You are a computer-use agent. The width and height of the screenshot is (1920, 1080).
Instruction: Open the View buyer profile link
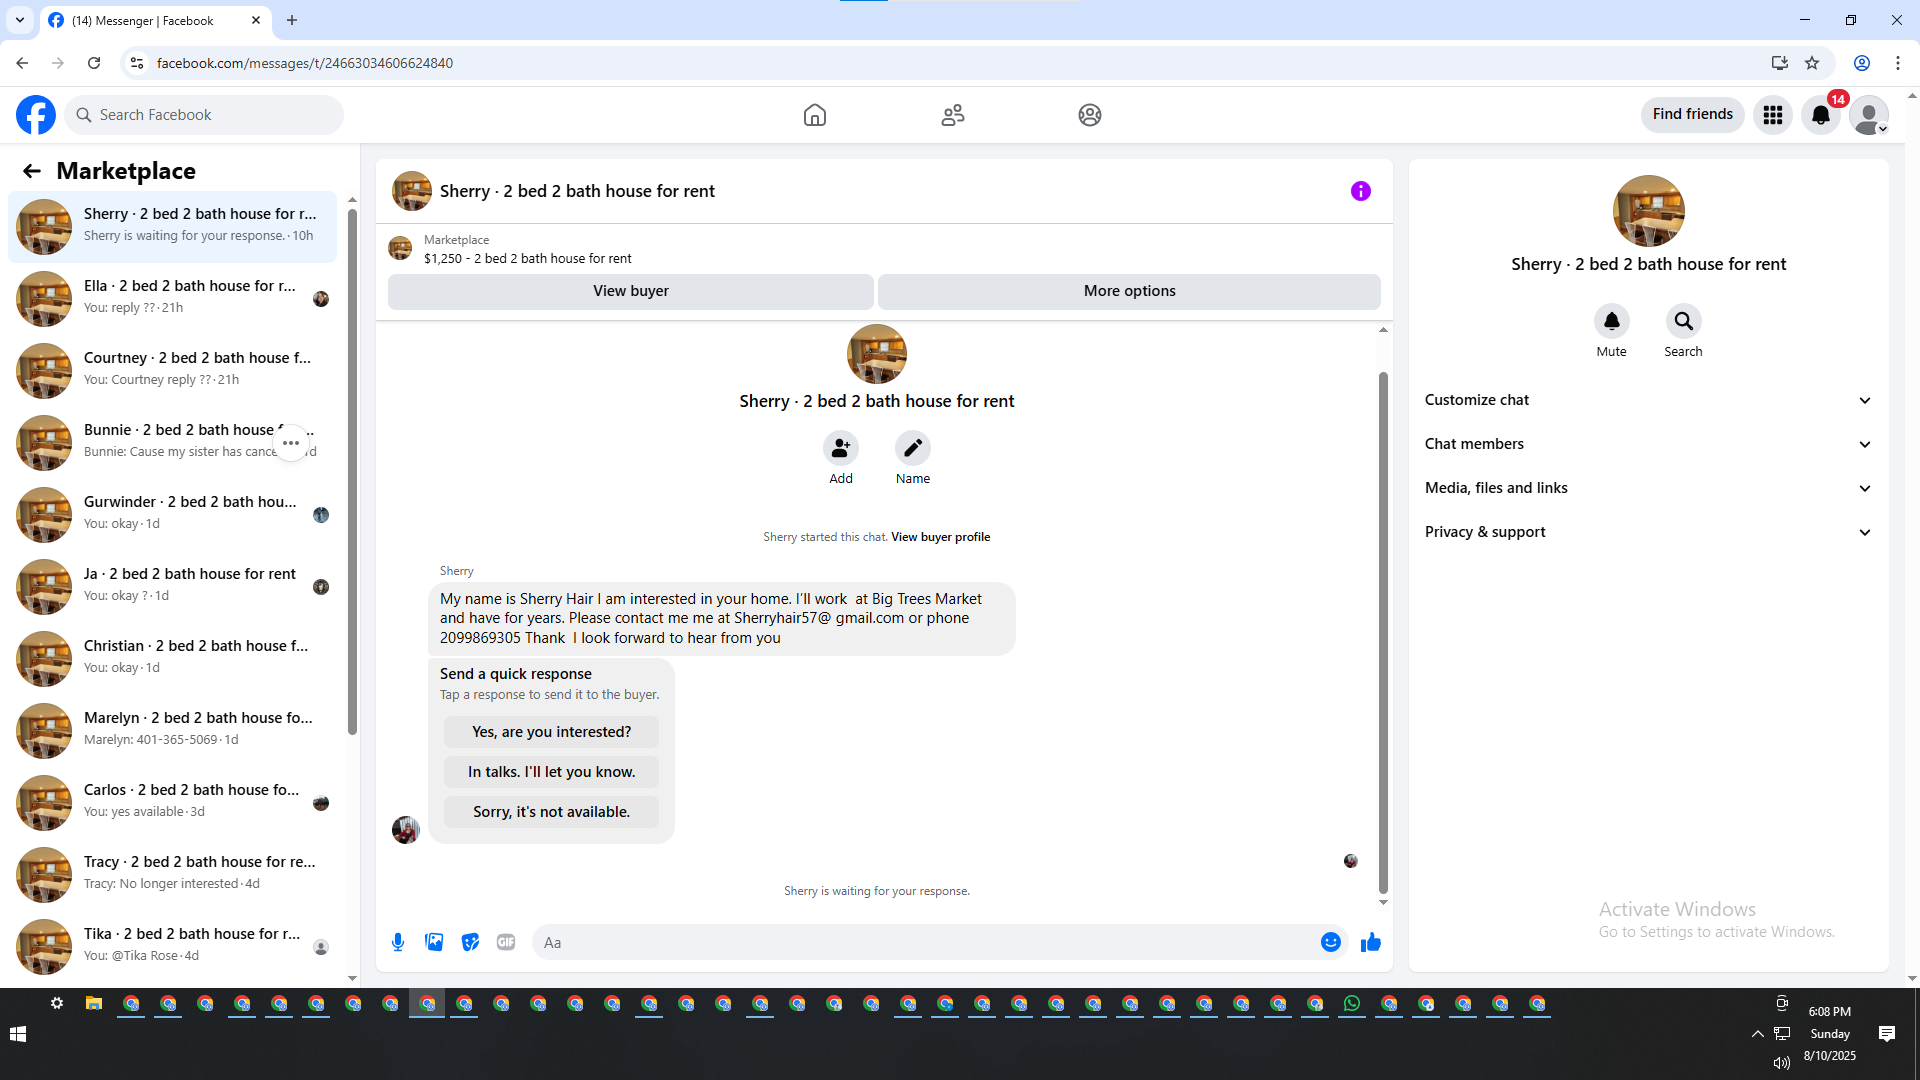click(940, 537)
